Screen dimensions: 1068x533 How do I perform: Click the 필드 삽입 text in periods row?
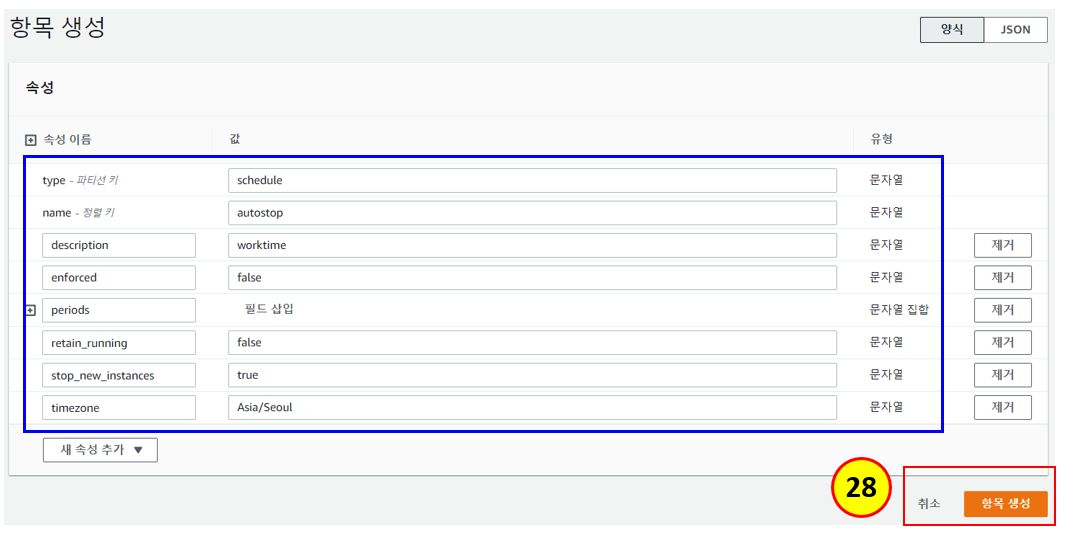point(269,310)
